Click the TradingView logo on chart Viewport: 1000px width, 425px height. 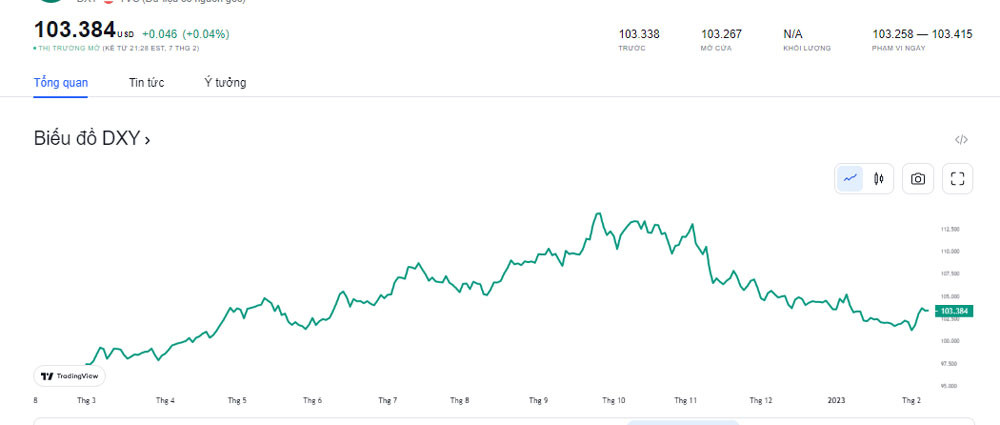pyautogui.click(x=69, y=376)
